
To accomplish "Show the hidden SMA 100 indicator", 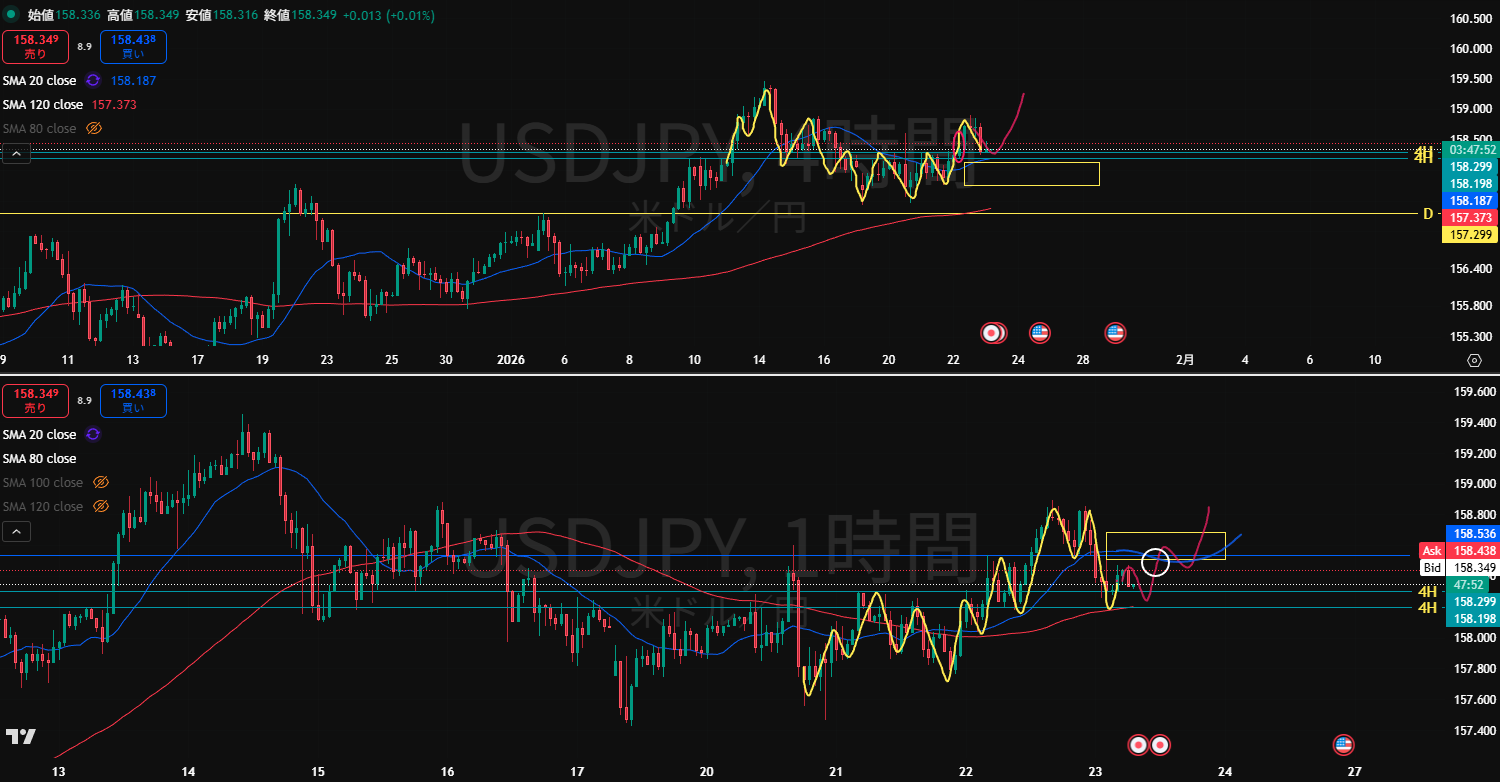I will click(x=100, y=482).
